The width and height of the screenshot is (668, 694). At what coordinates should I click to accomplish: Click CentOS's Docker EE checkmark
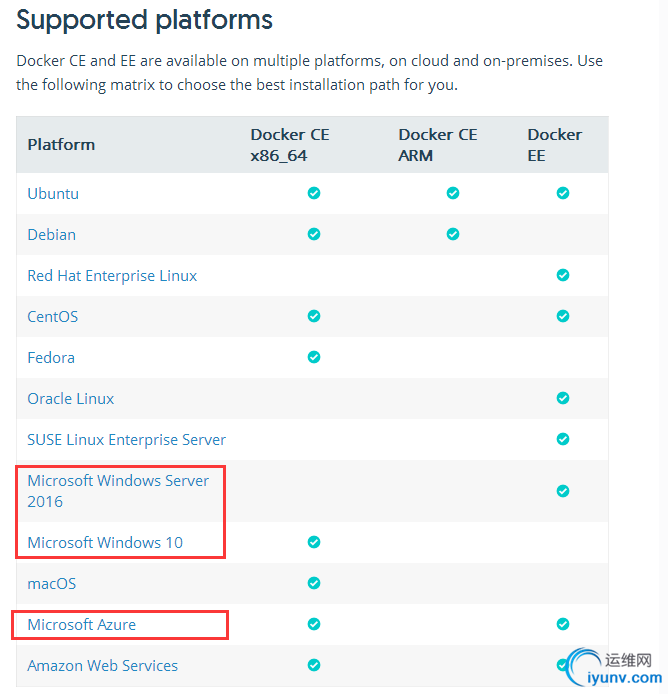pos(563,316)
